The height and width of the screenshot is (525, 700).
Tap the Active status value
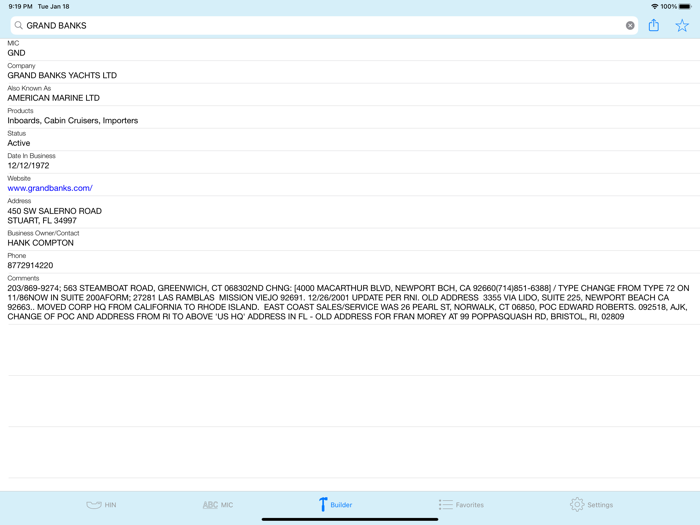pyautogui.click(x=19, y=143)
